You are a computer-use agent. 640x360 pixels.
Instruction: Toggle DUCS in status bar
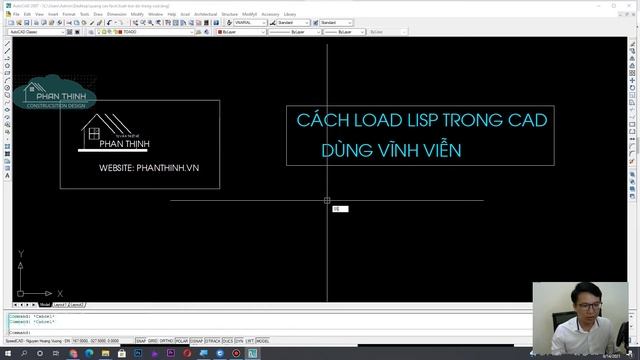click(228, 341)
